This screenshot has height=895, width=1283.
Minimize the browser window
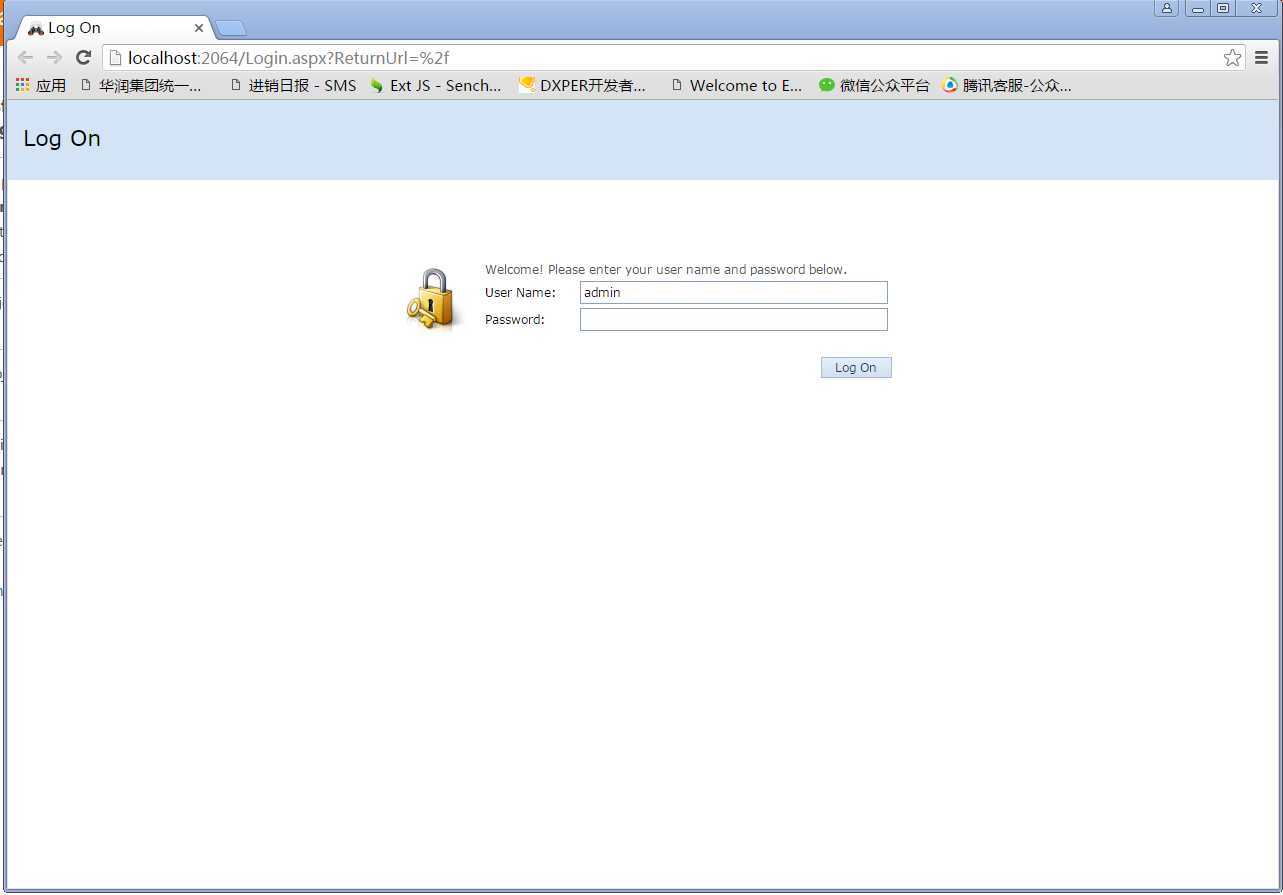[1197, 8]
